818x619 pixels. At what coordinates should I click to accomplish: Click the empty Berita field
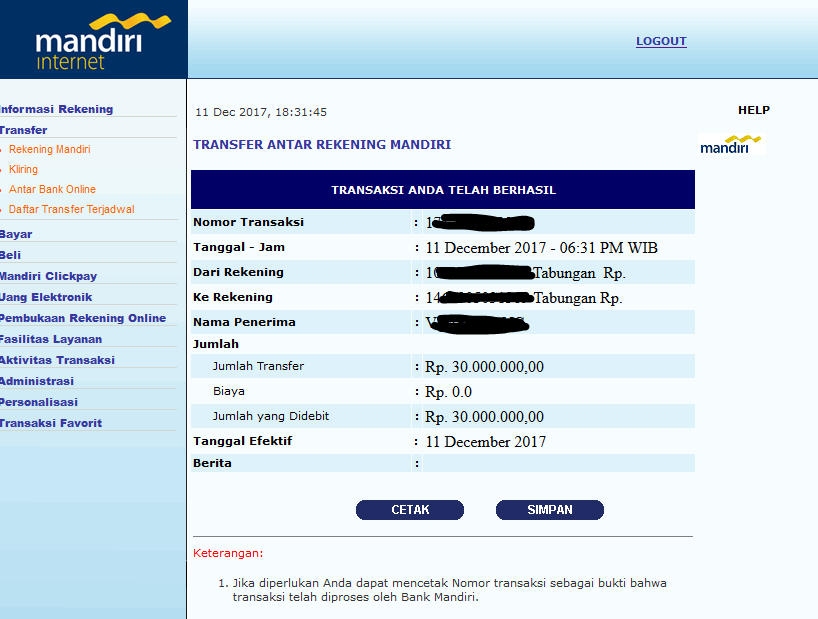coord(557,464)
